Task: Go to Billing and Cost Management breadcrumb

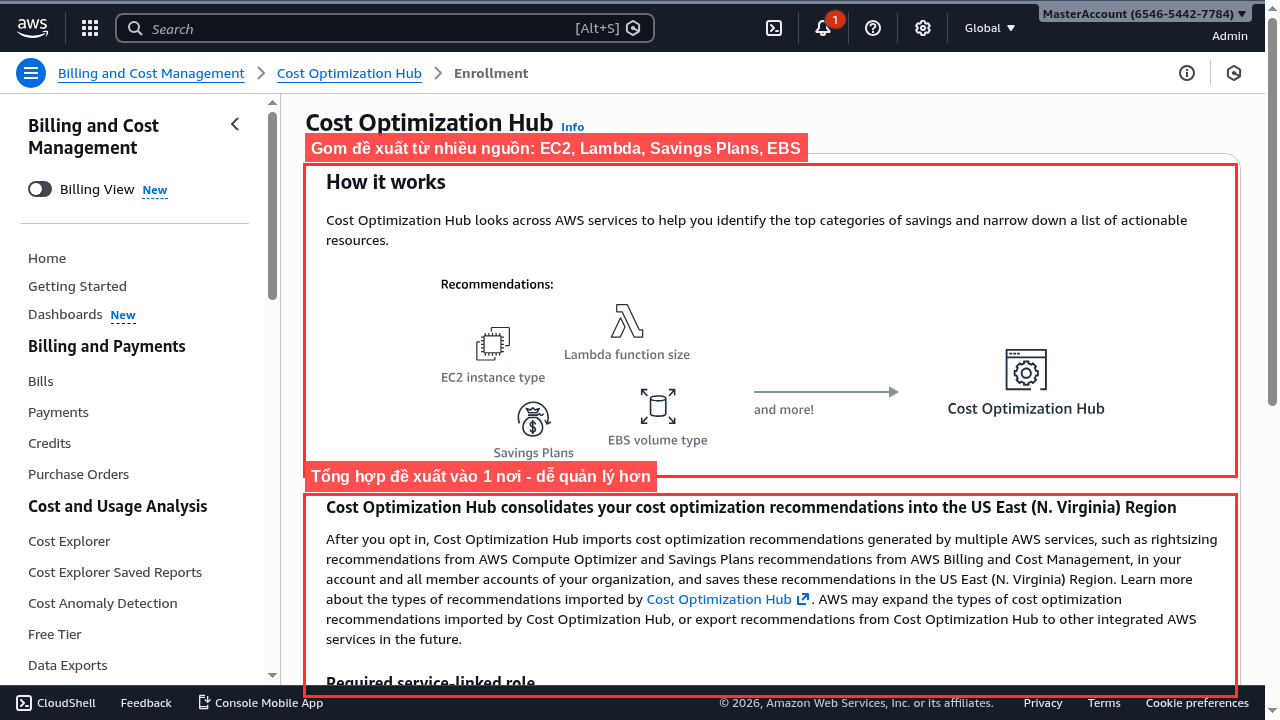Action: pyautogui.click(x=151, y=73)
